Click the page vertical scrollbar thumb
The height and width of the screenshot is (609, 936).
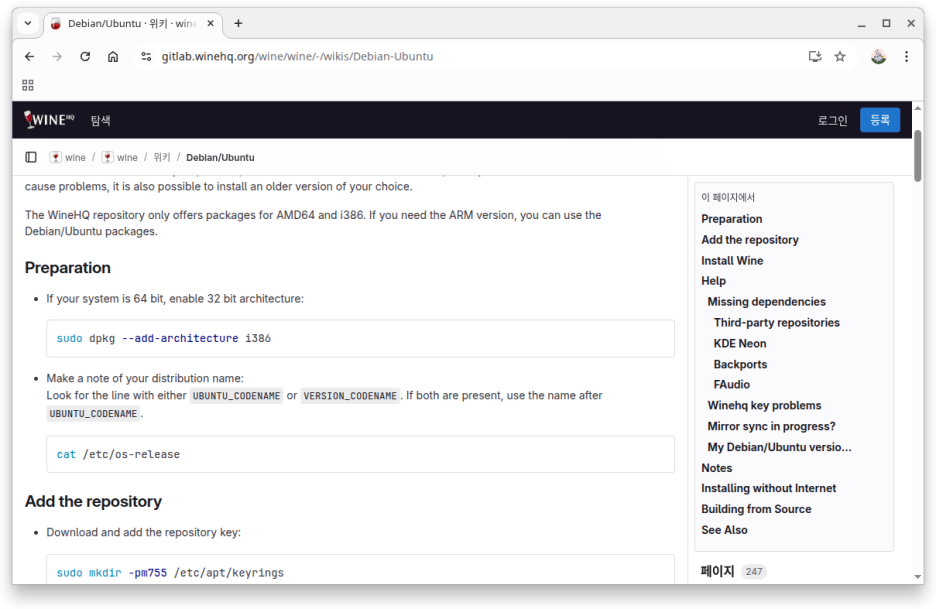click(x=917, y=155)
